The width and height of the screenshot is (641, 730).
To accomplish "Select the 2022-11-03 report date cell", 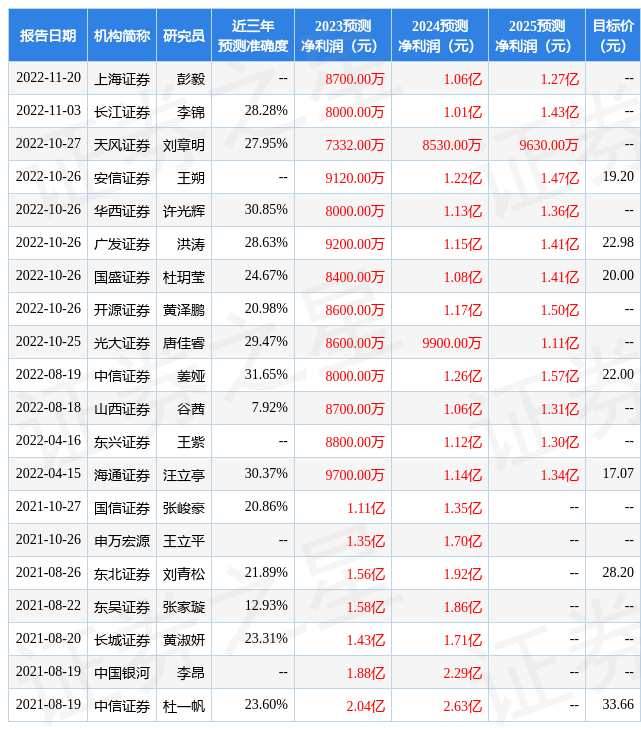I will (48, 111).
